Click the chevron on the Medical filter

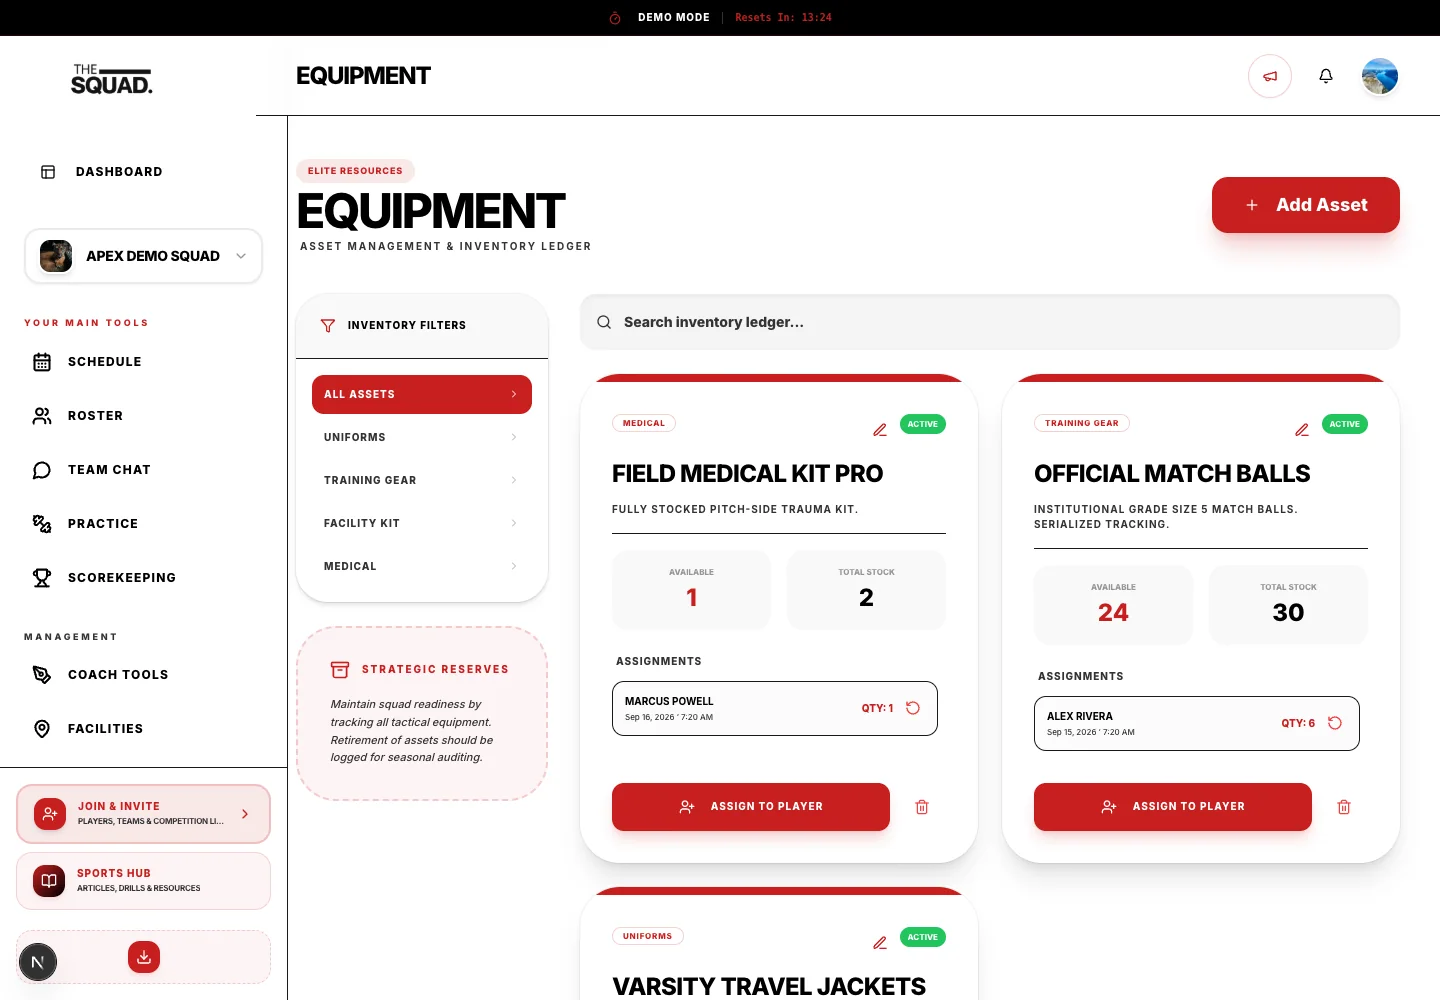514,566
